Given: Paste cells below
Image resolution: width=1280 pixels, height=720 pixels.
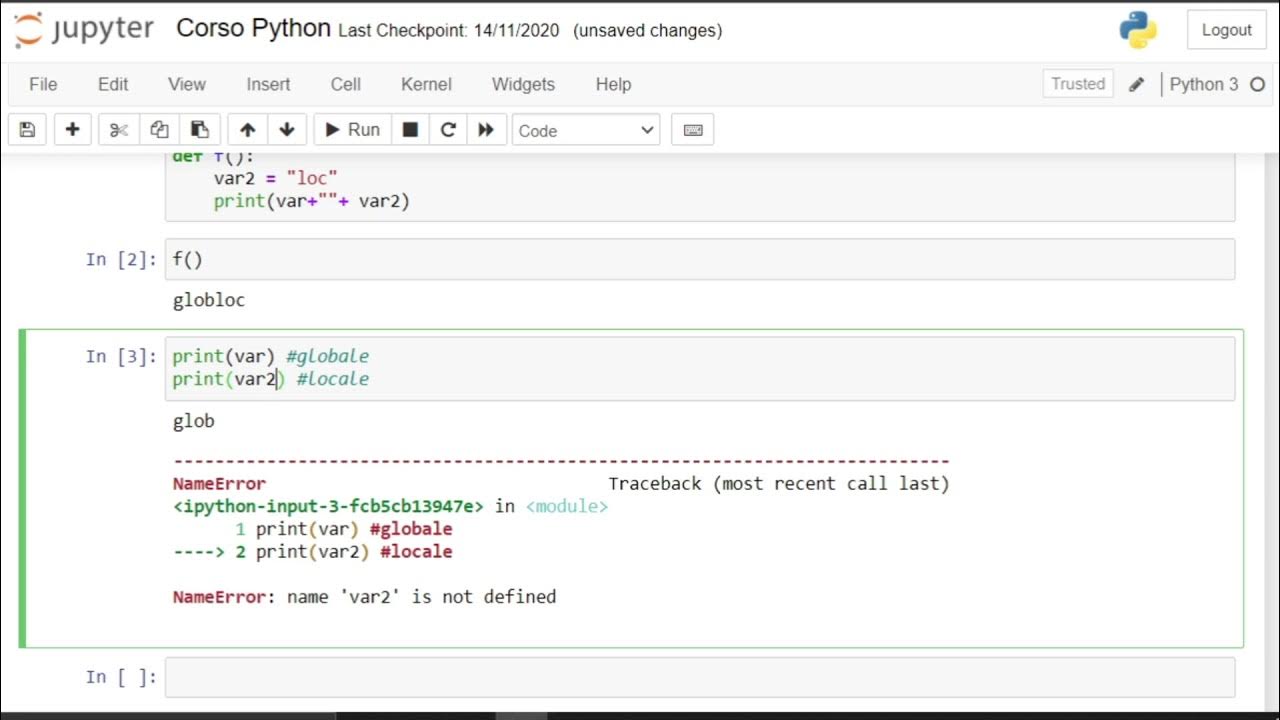Looking at the screenshot, I should 199,130.
